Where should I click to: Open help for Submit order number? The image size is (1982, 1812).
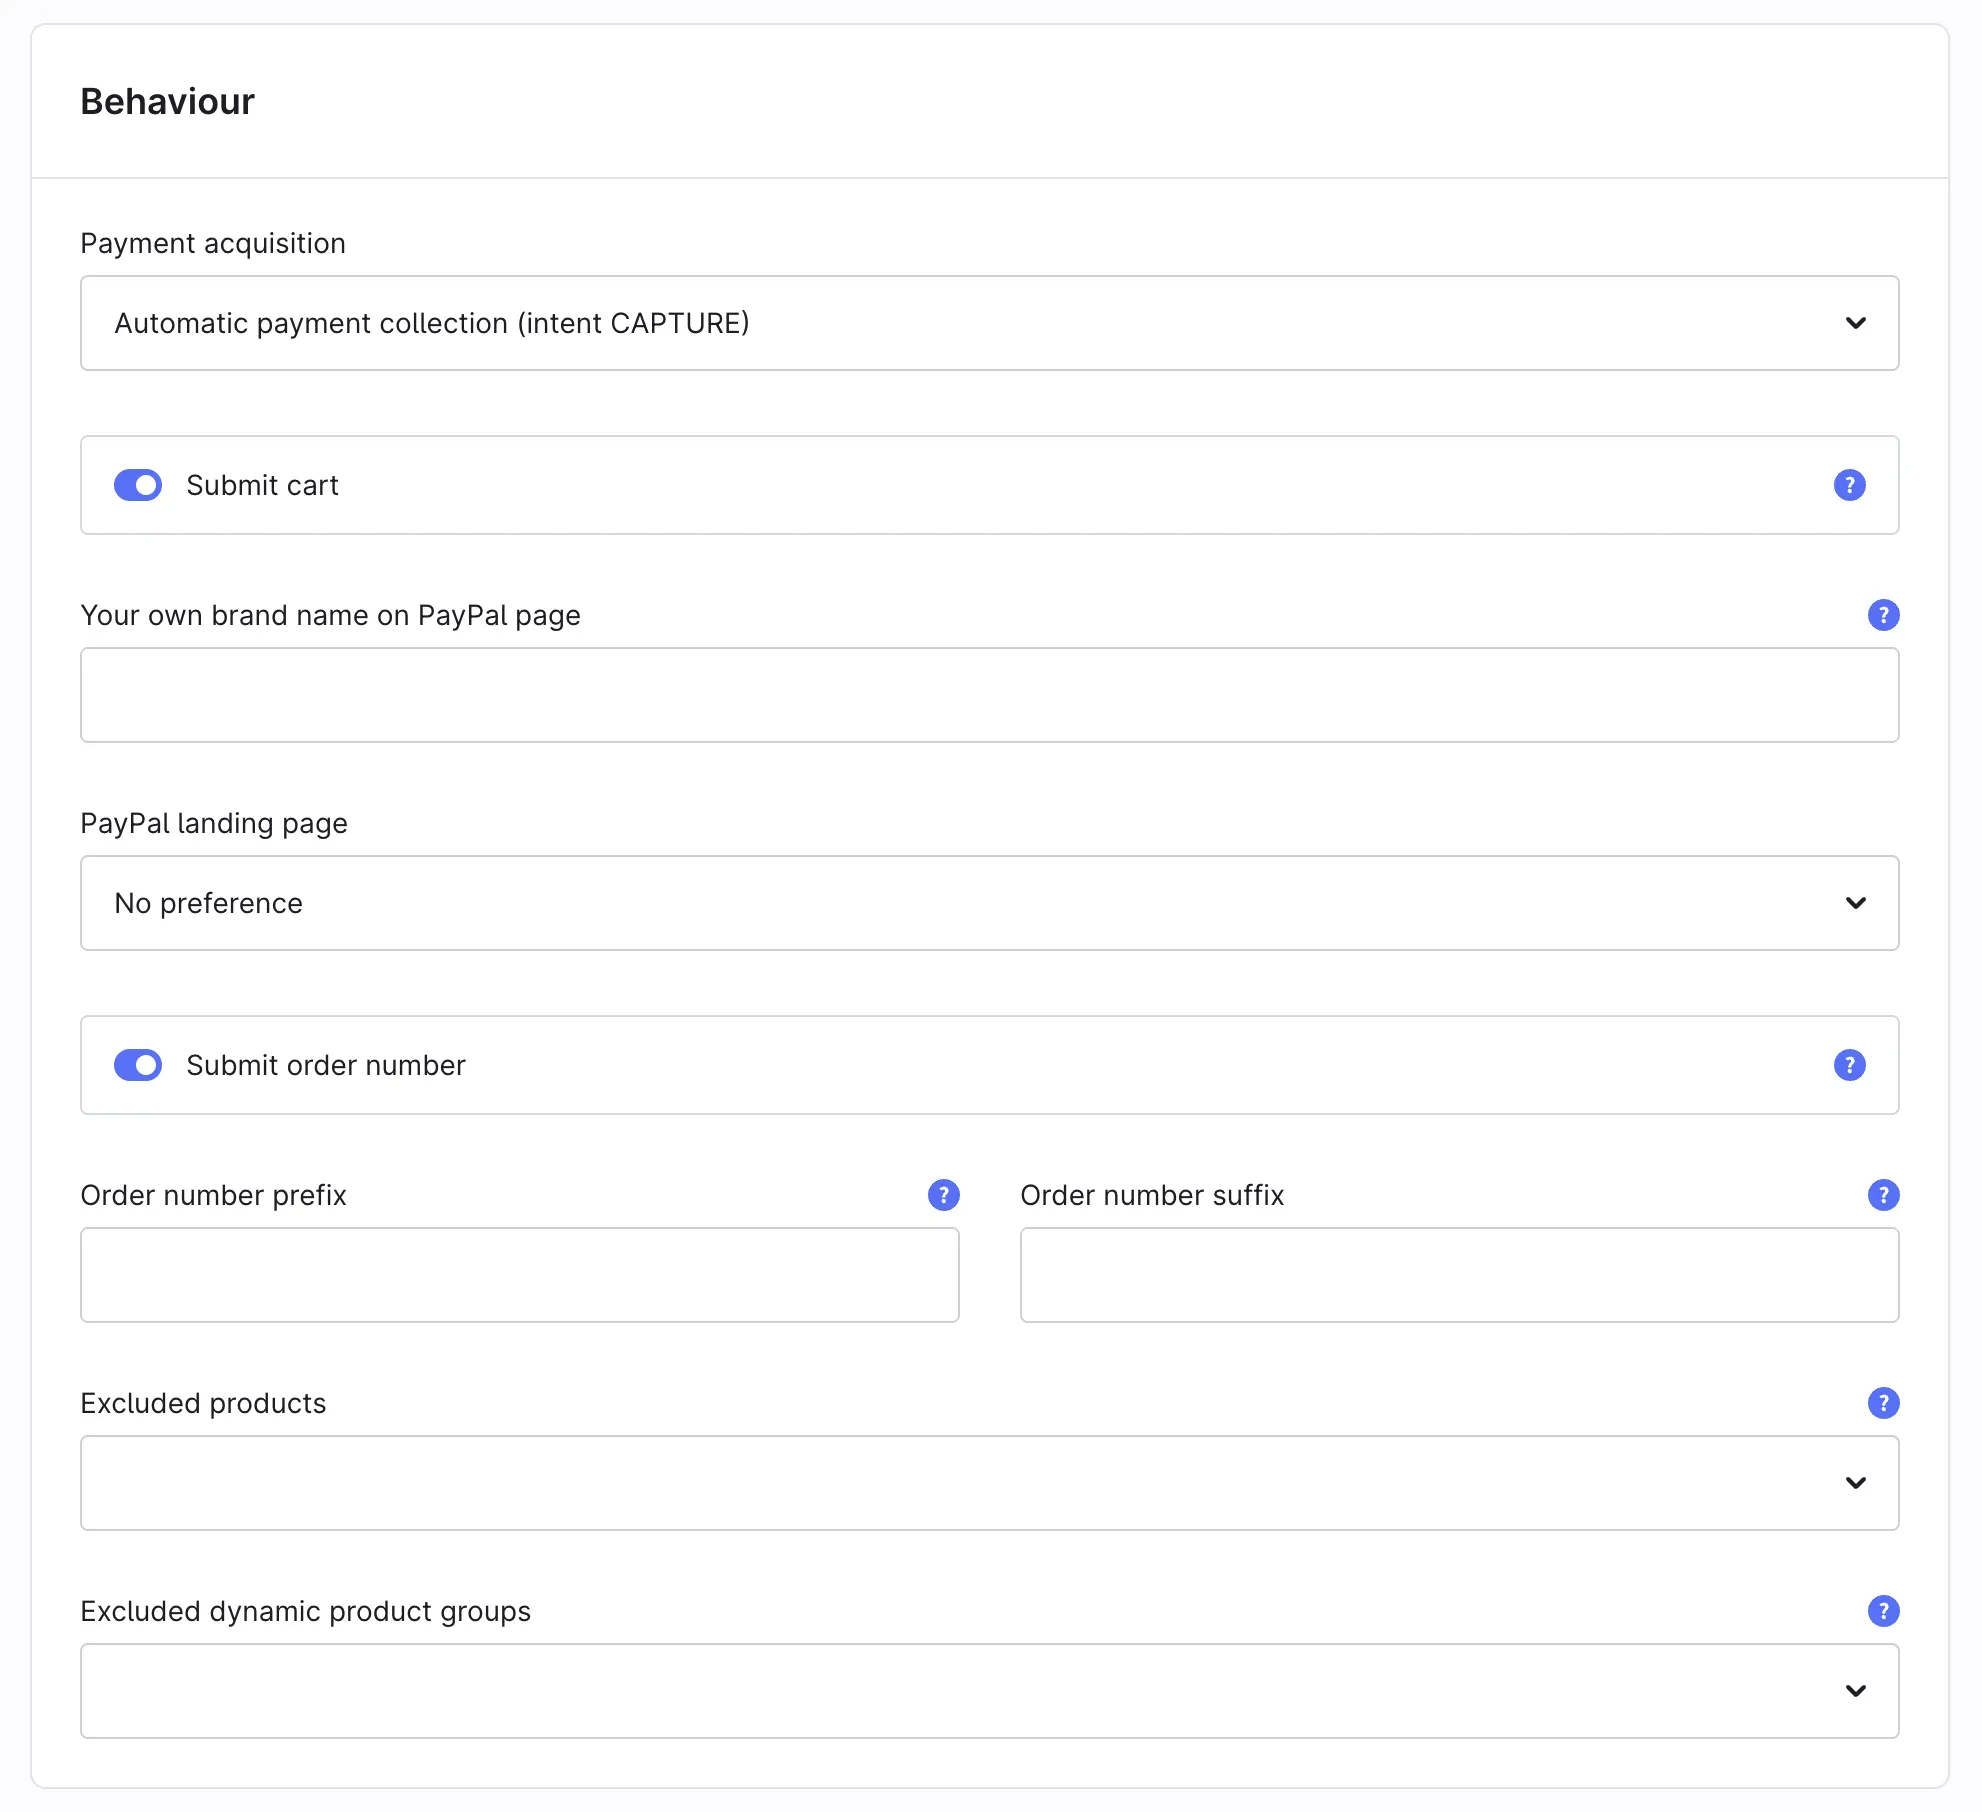1849,1065
